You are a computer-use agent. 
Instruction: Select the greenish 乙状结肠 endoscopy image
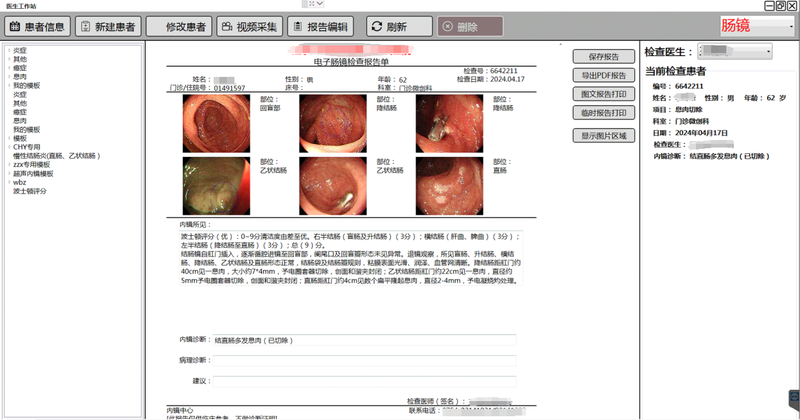(216, 186)
